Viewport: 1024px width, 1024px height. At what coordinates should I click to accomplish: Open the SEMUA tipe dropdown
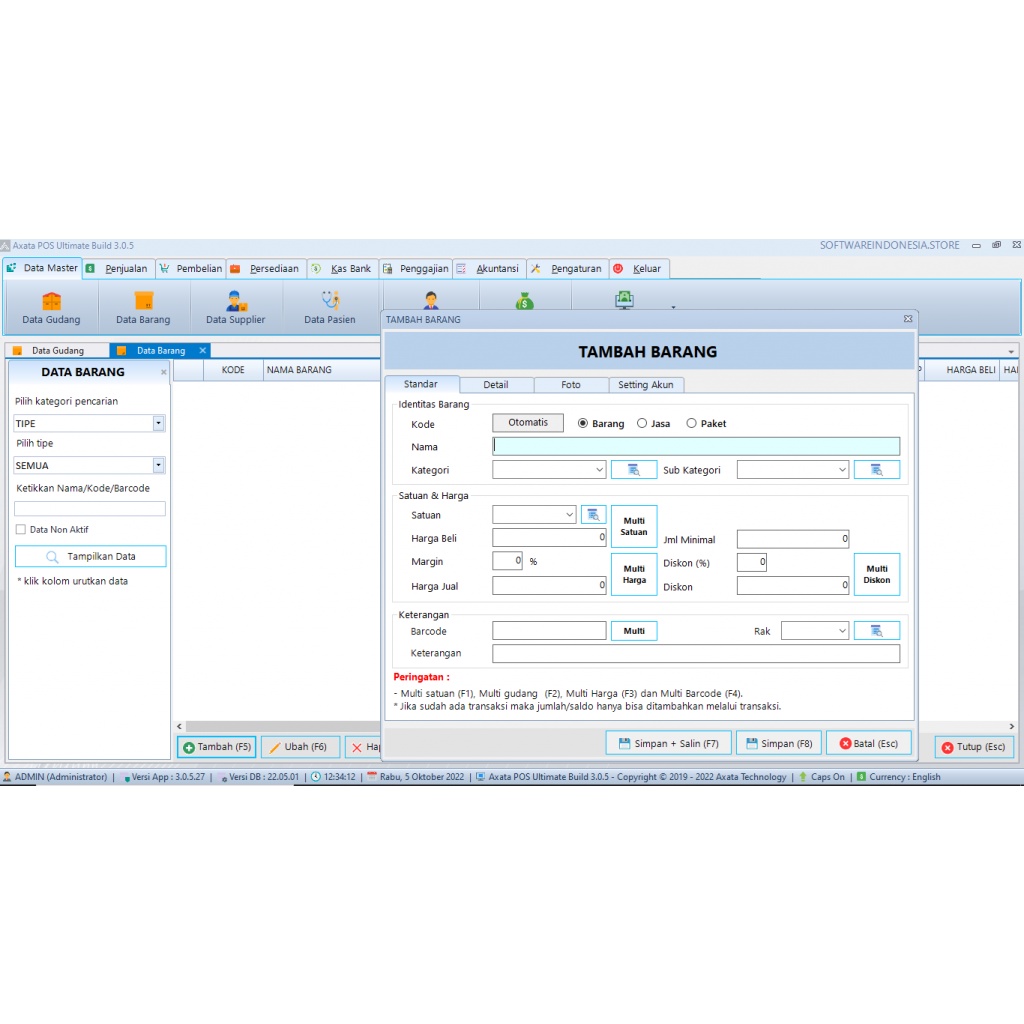[158, 465]
